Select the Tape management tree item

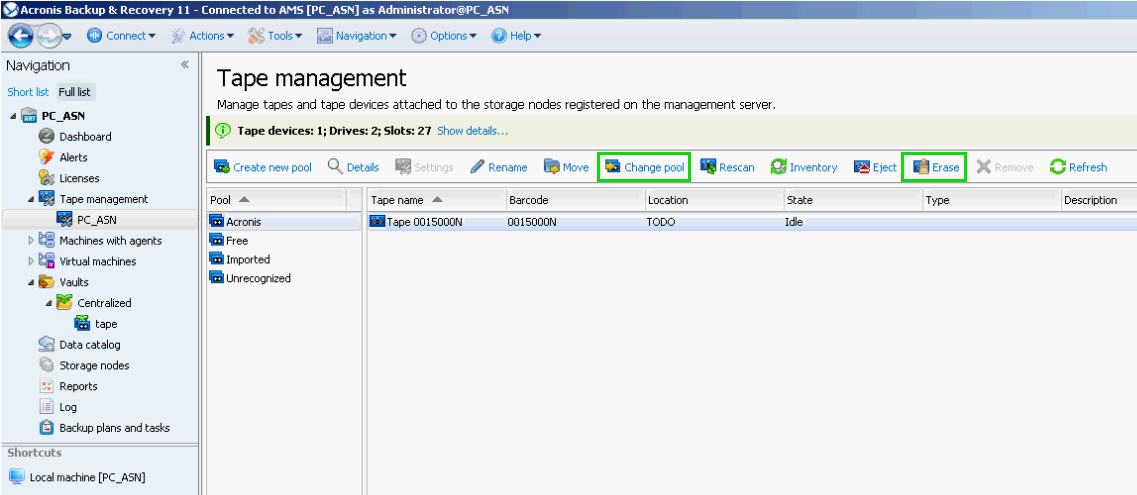pos(93,199)
